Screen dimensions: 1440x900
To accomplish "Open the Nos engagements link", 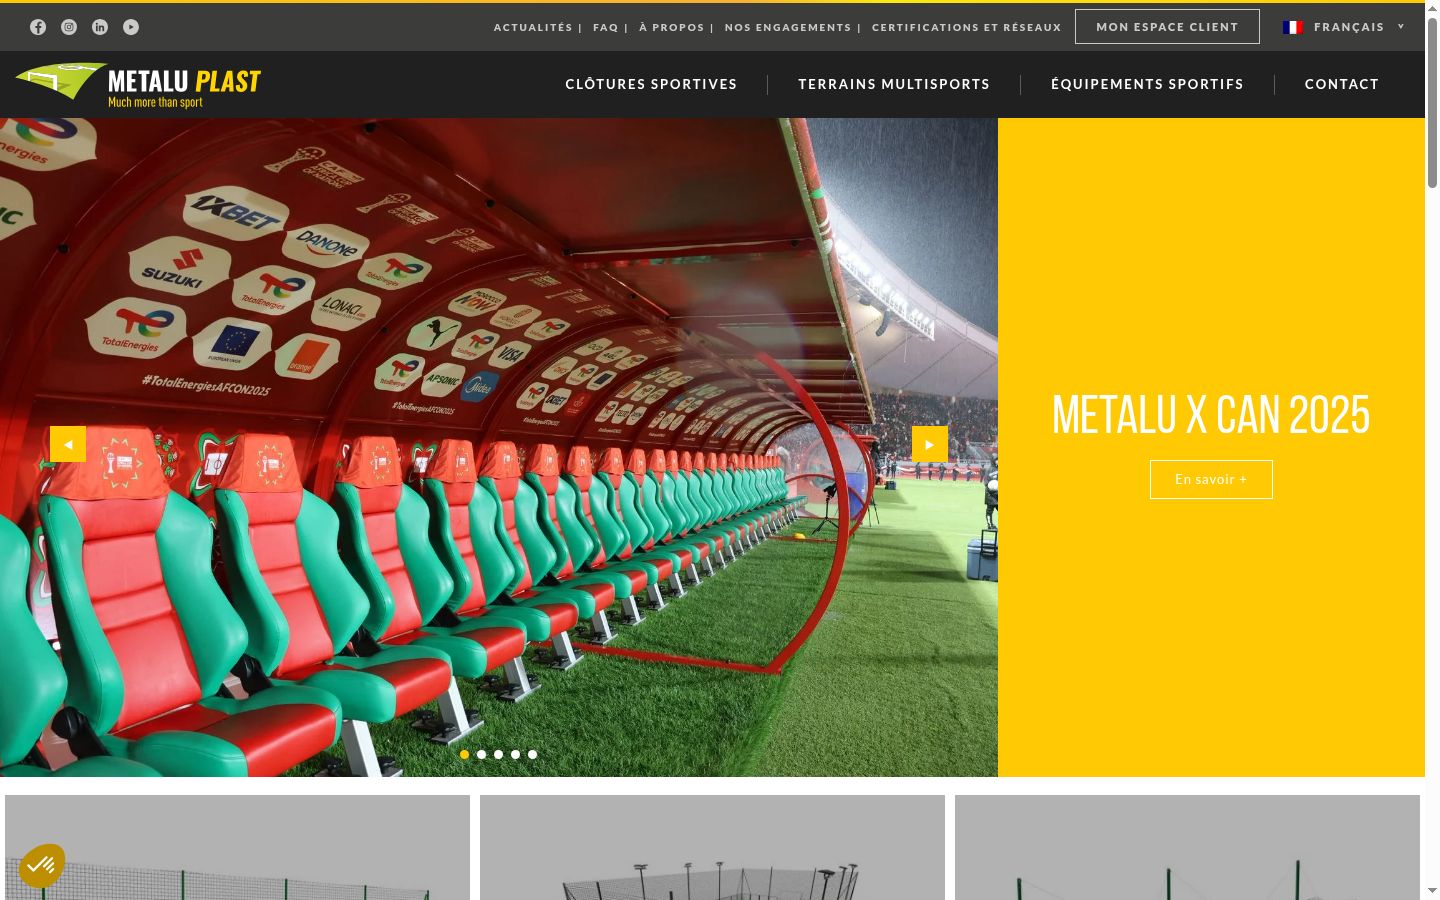I will (x=788, y=27).
